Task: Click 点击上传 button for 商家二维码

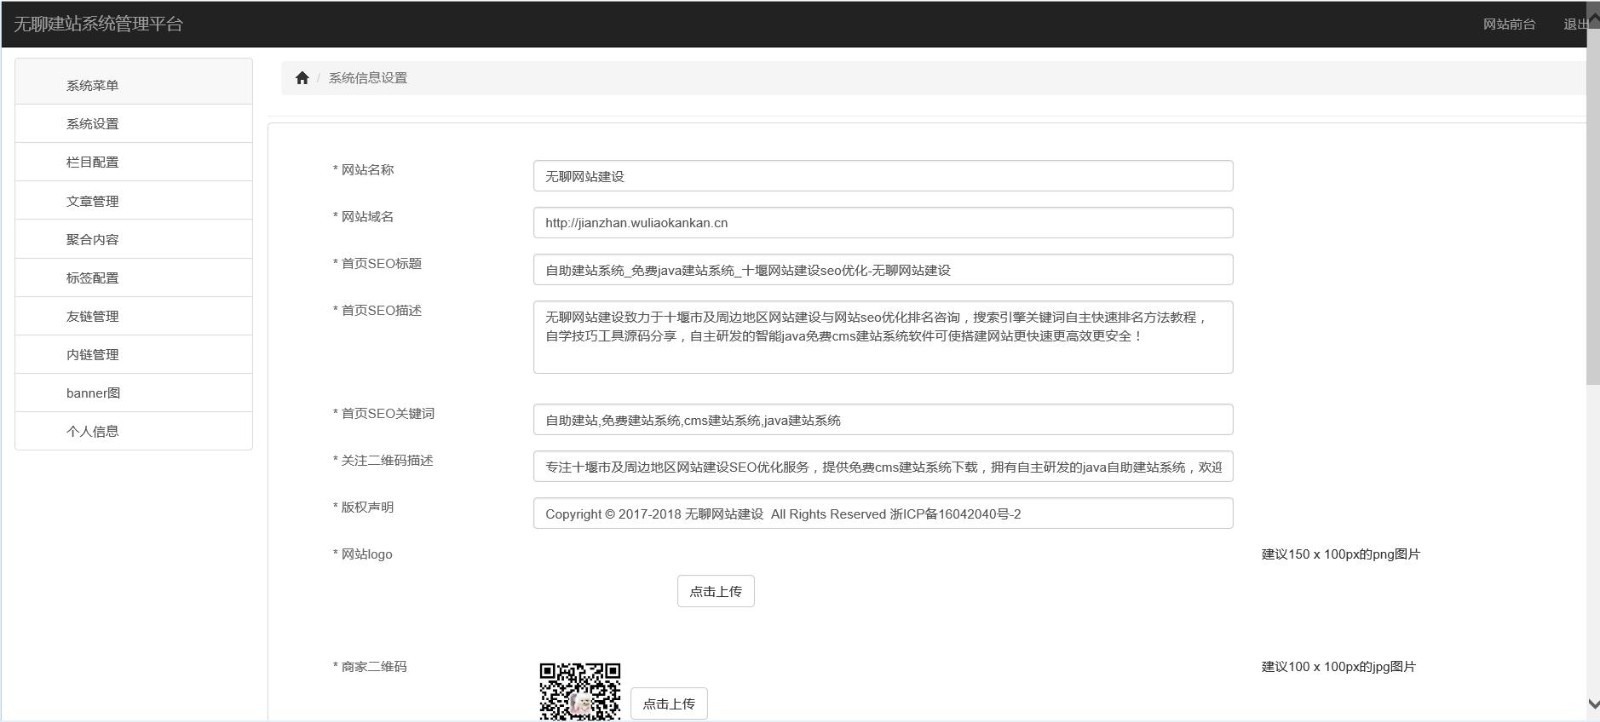Action: coord(669,704)
